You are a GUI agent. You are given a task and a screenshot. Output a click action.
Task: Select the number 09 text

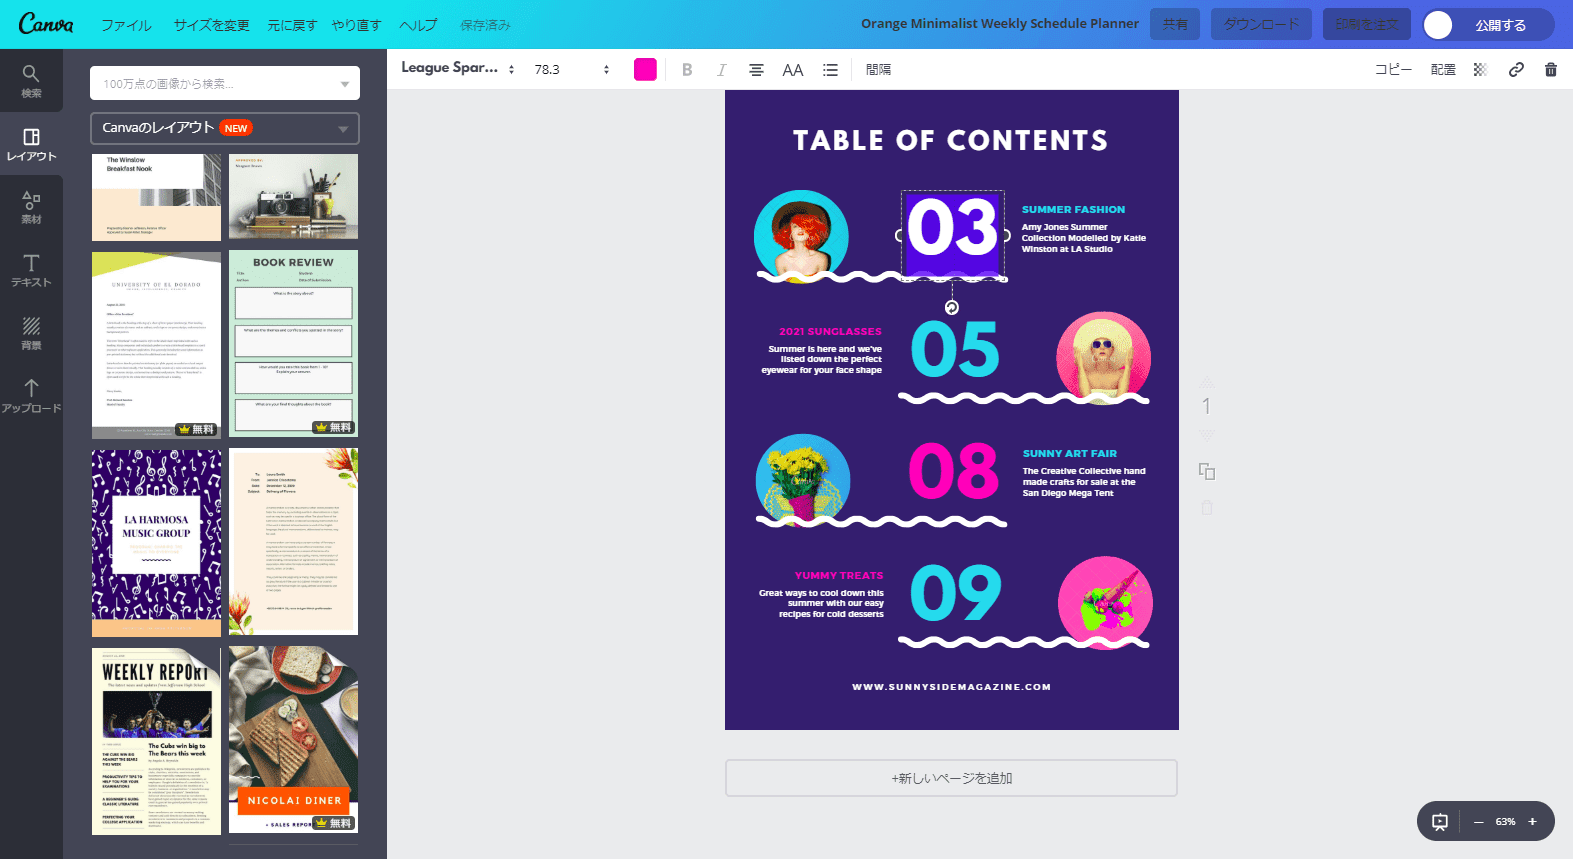[955, 593]
